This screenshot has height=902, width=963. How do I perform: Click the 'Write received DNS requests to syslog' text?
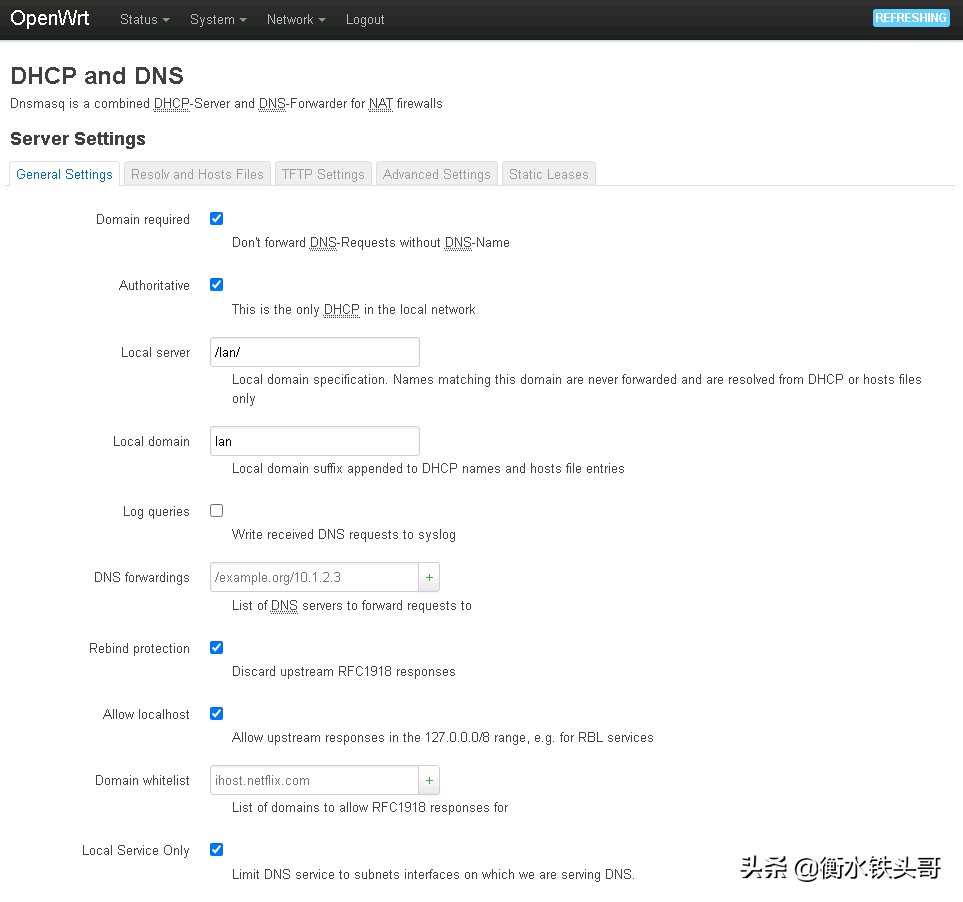(343, 535)
